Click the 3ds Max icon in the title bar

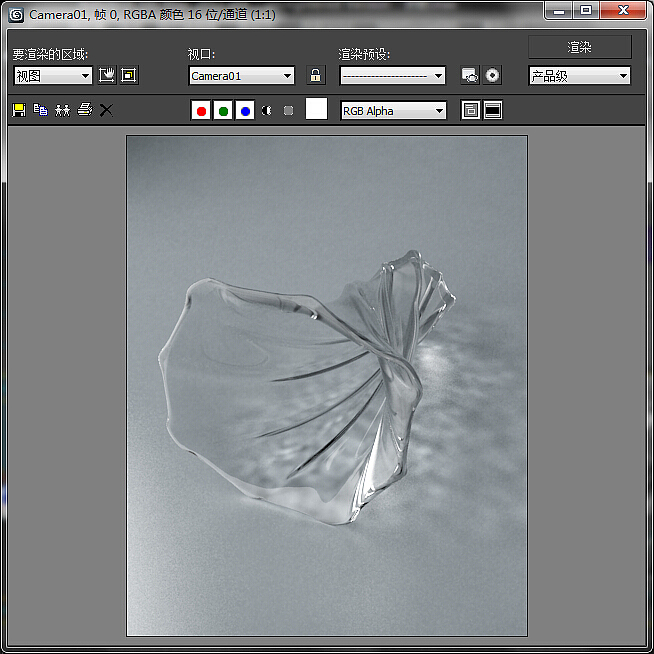pyautogui.click(x=16, y=15)
